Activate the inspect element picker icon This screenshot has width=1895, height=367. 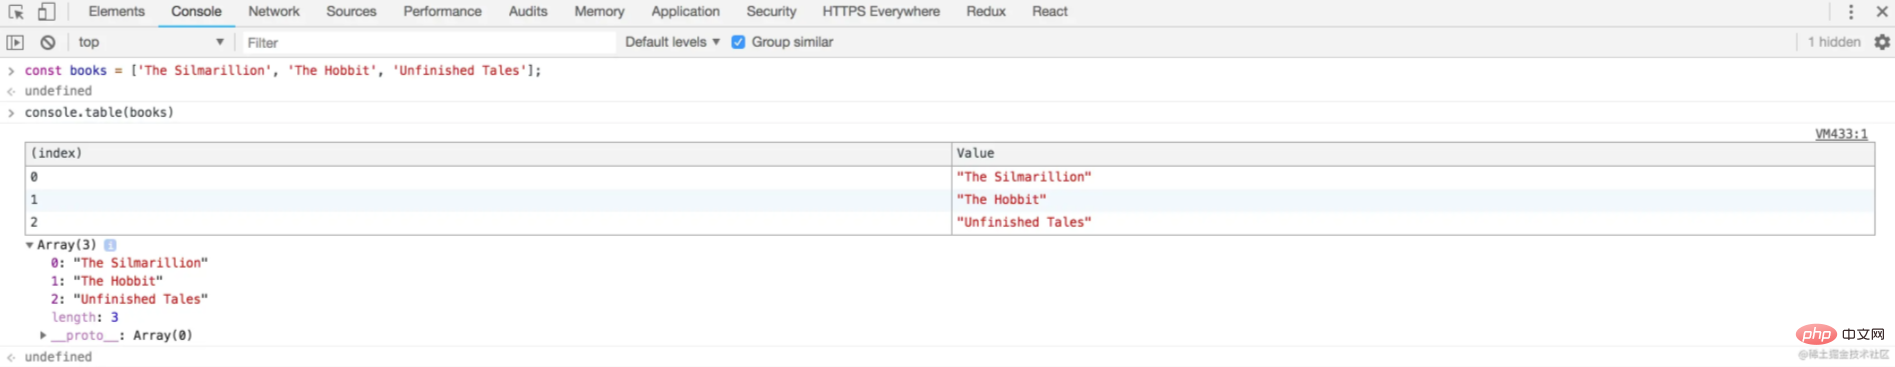(x=16, y=12)
